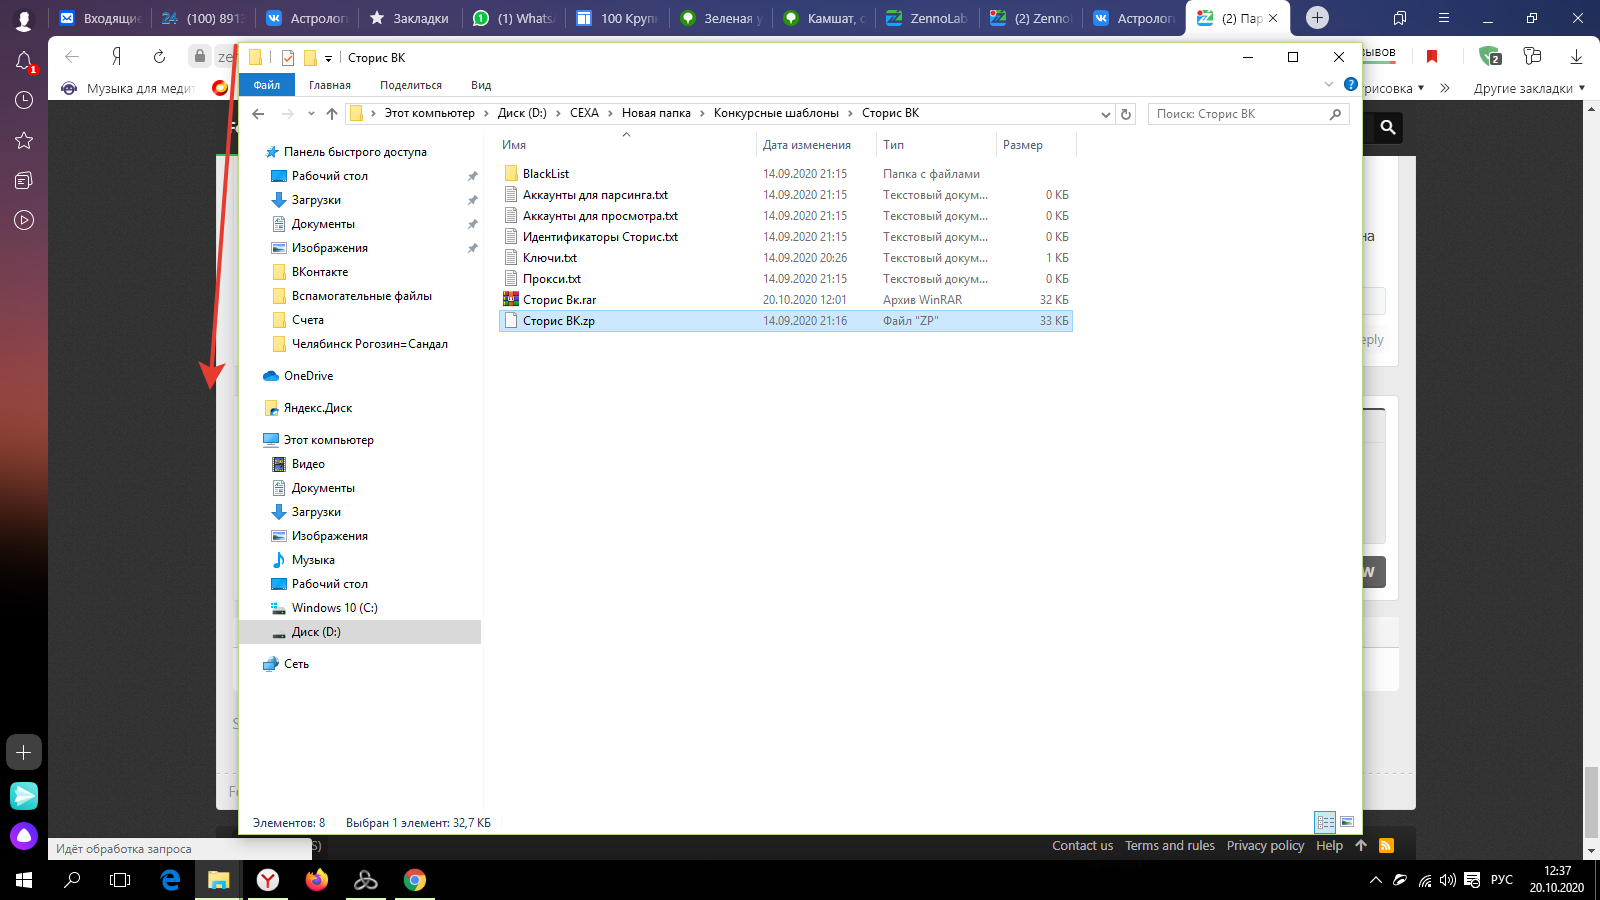Open Help link in page footer
Viewport: 1600px width, 900px height.
click(1329, 846)
